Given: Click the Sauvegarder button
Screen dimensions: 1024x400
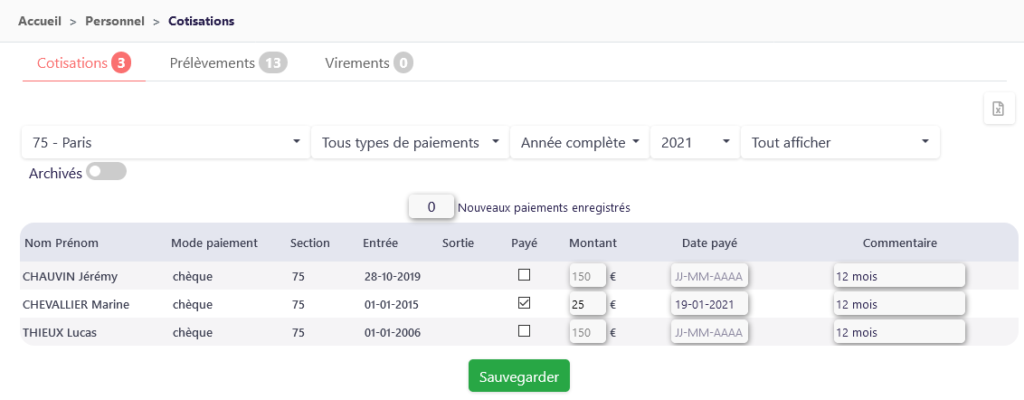Looking at the screenshot, I should (519, 376).
